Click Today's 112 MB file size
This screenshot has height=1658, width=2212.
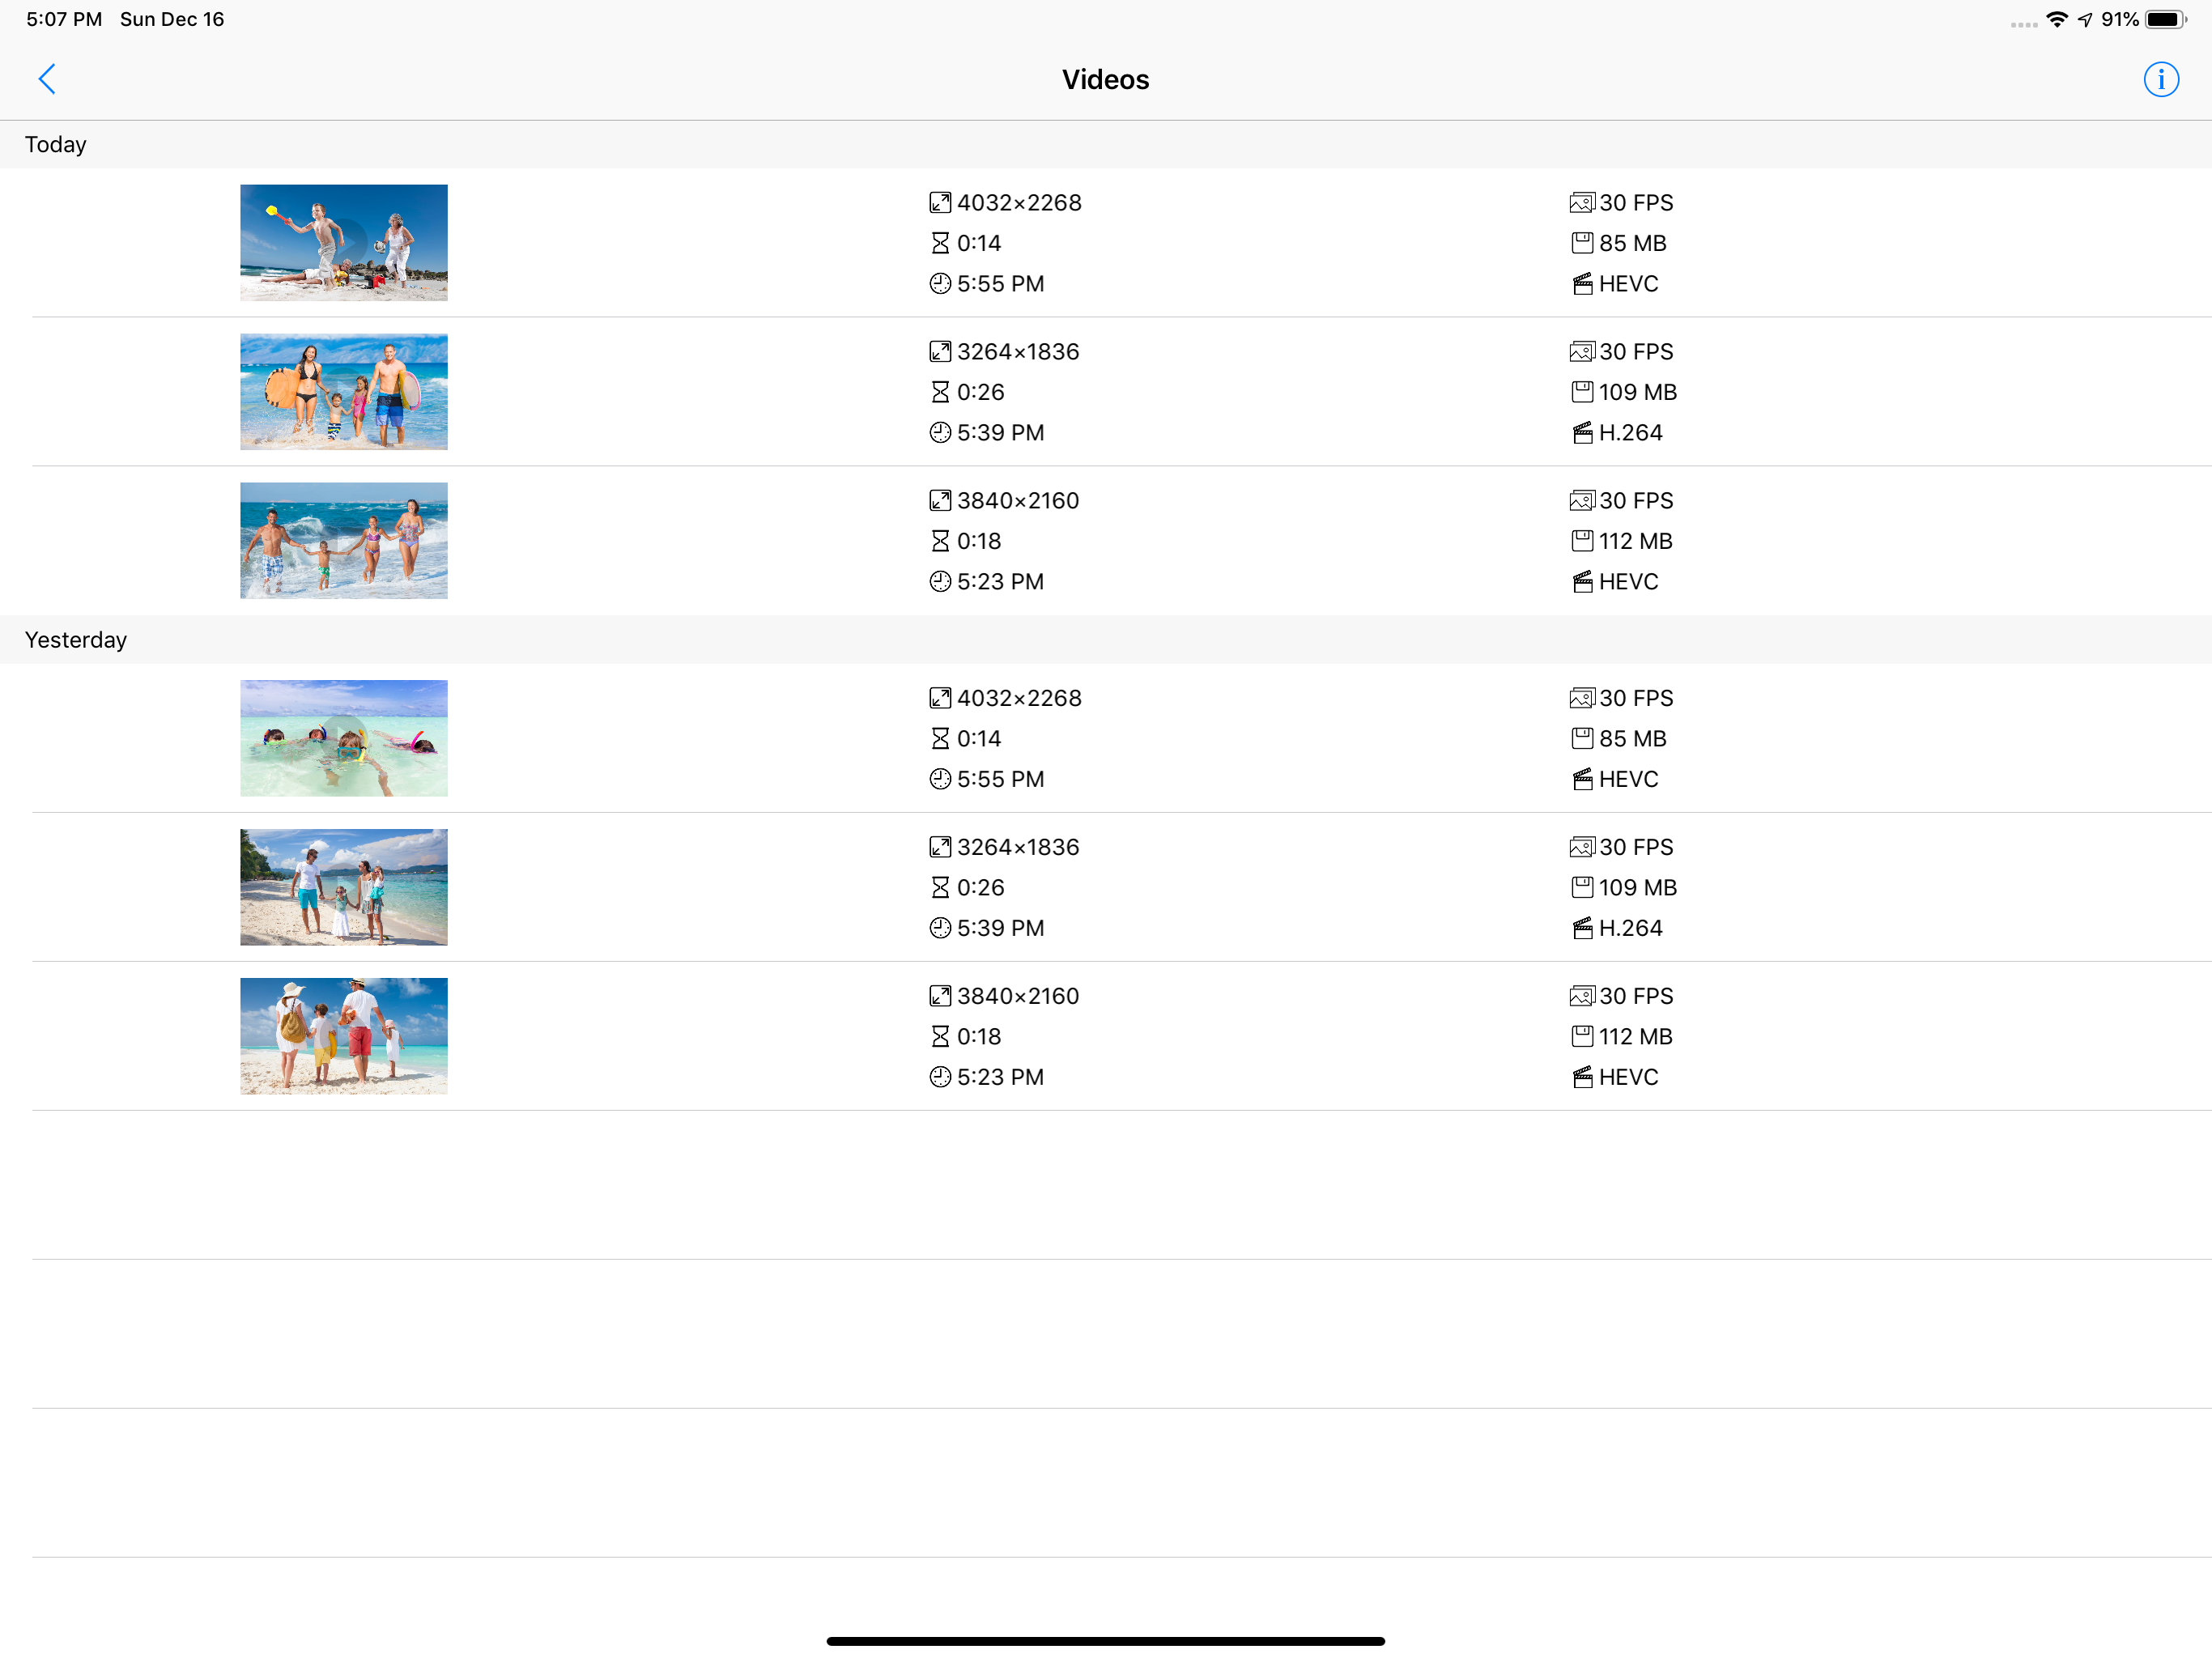pos(1635,541)
